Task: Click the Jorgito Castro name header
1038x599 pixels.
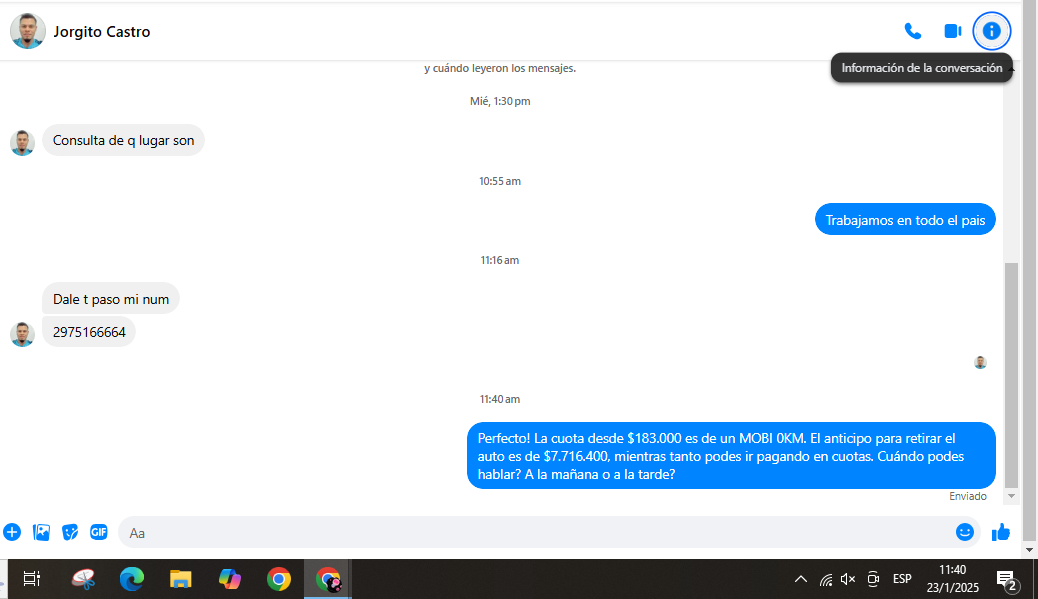Action: tap(101, 32)
